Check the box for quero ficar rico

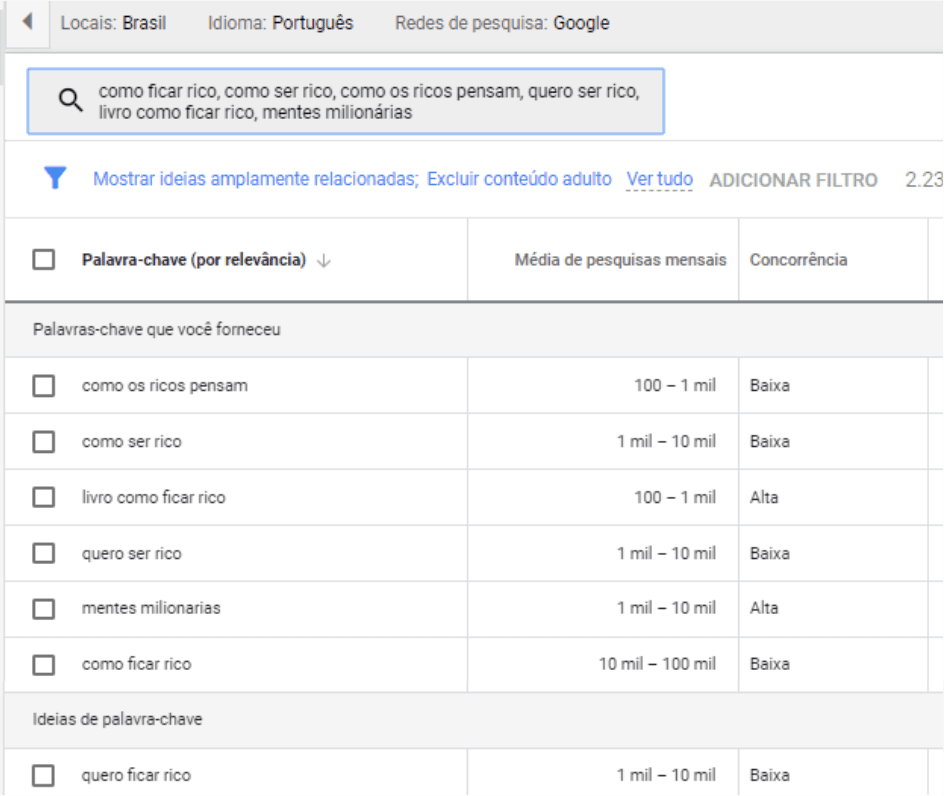(x=43, y=775)
